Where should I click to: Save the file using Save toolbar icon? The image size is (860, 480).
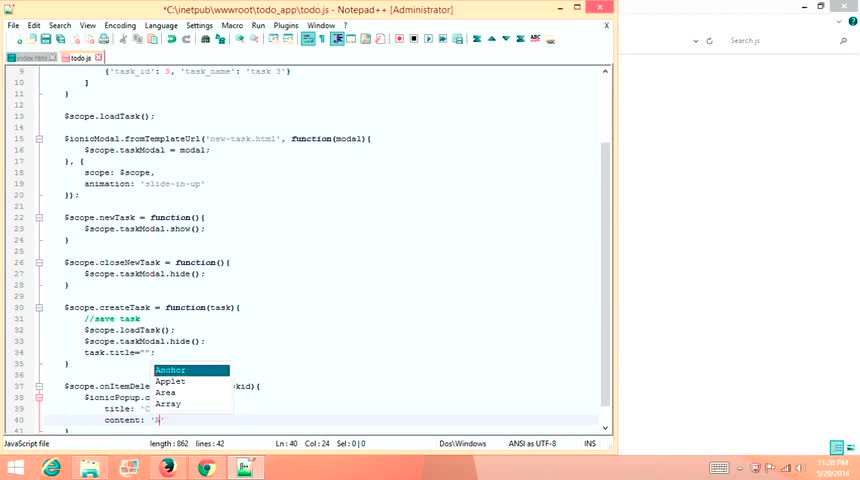46,39
